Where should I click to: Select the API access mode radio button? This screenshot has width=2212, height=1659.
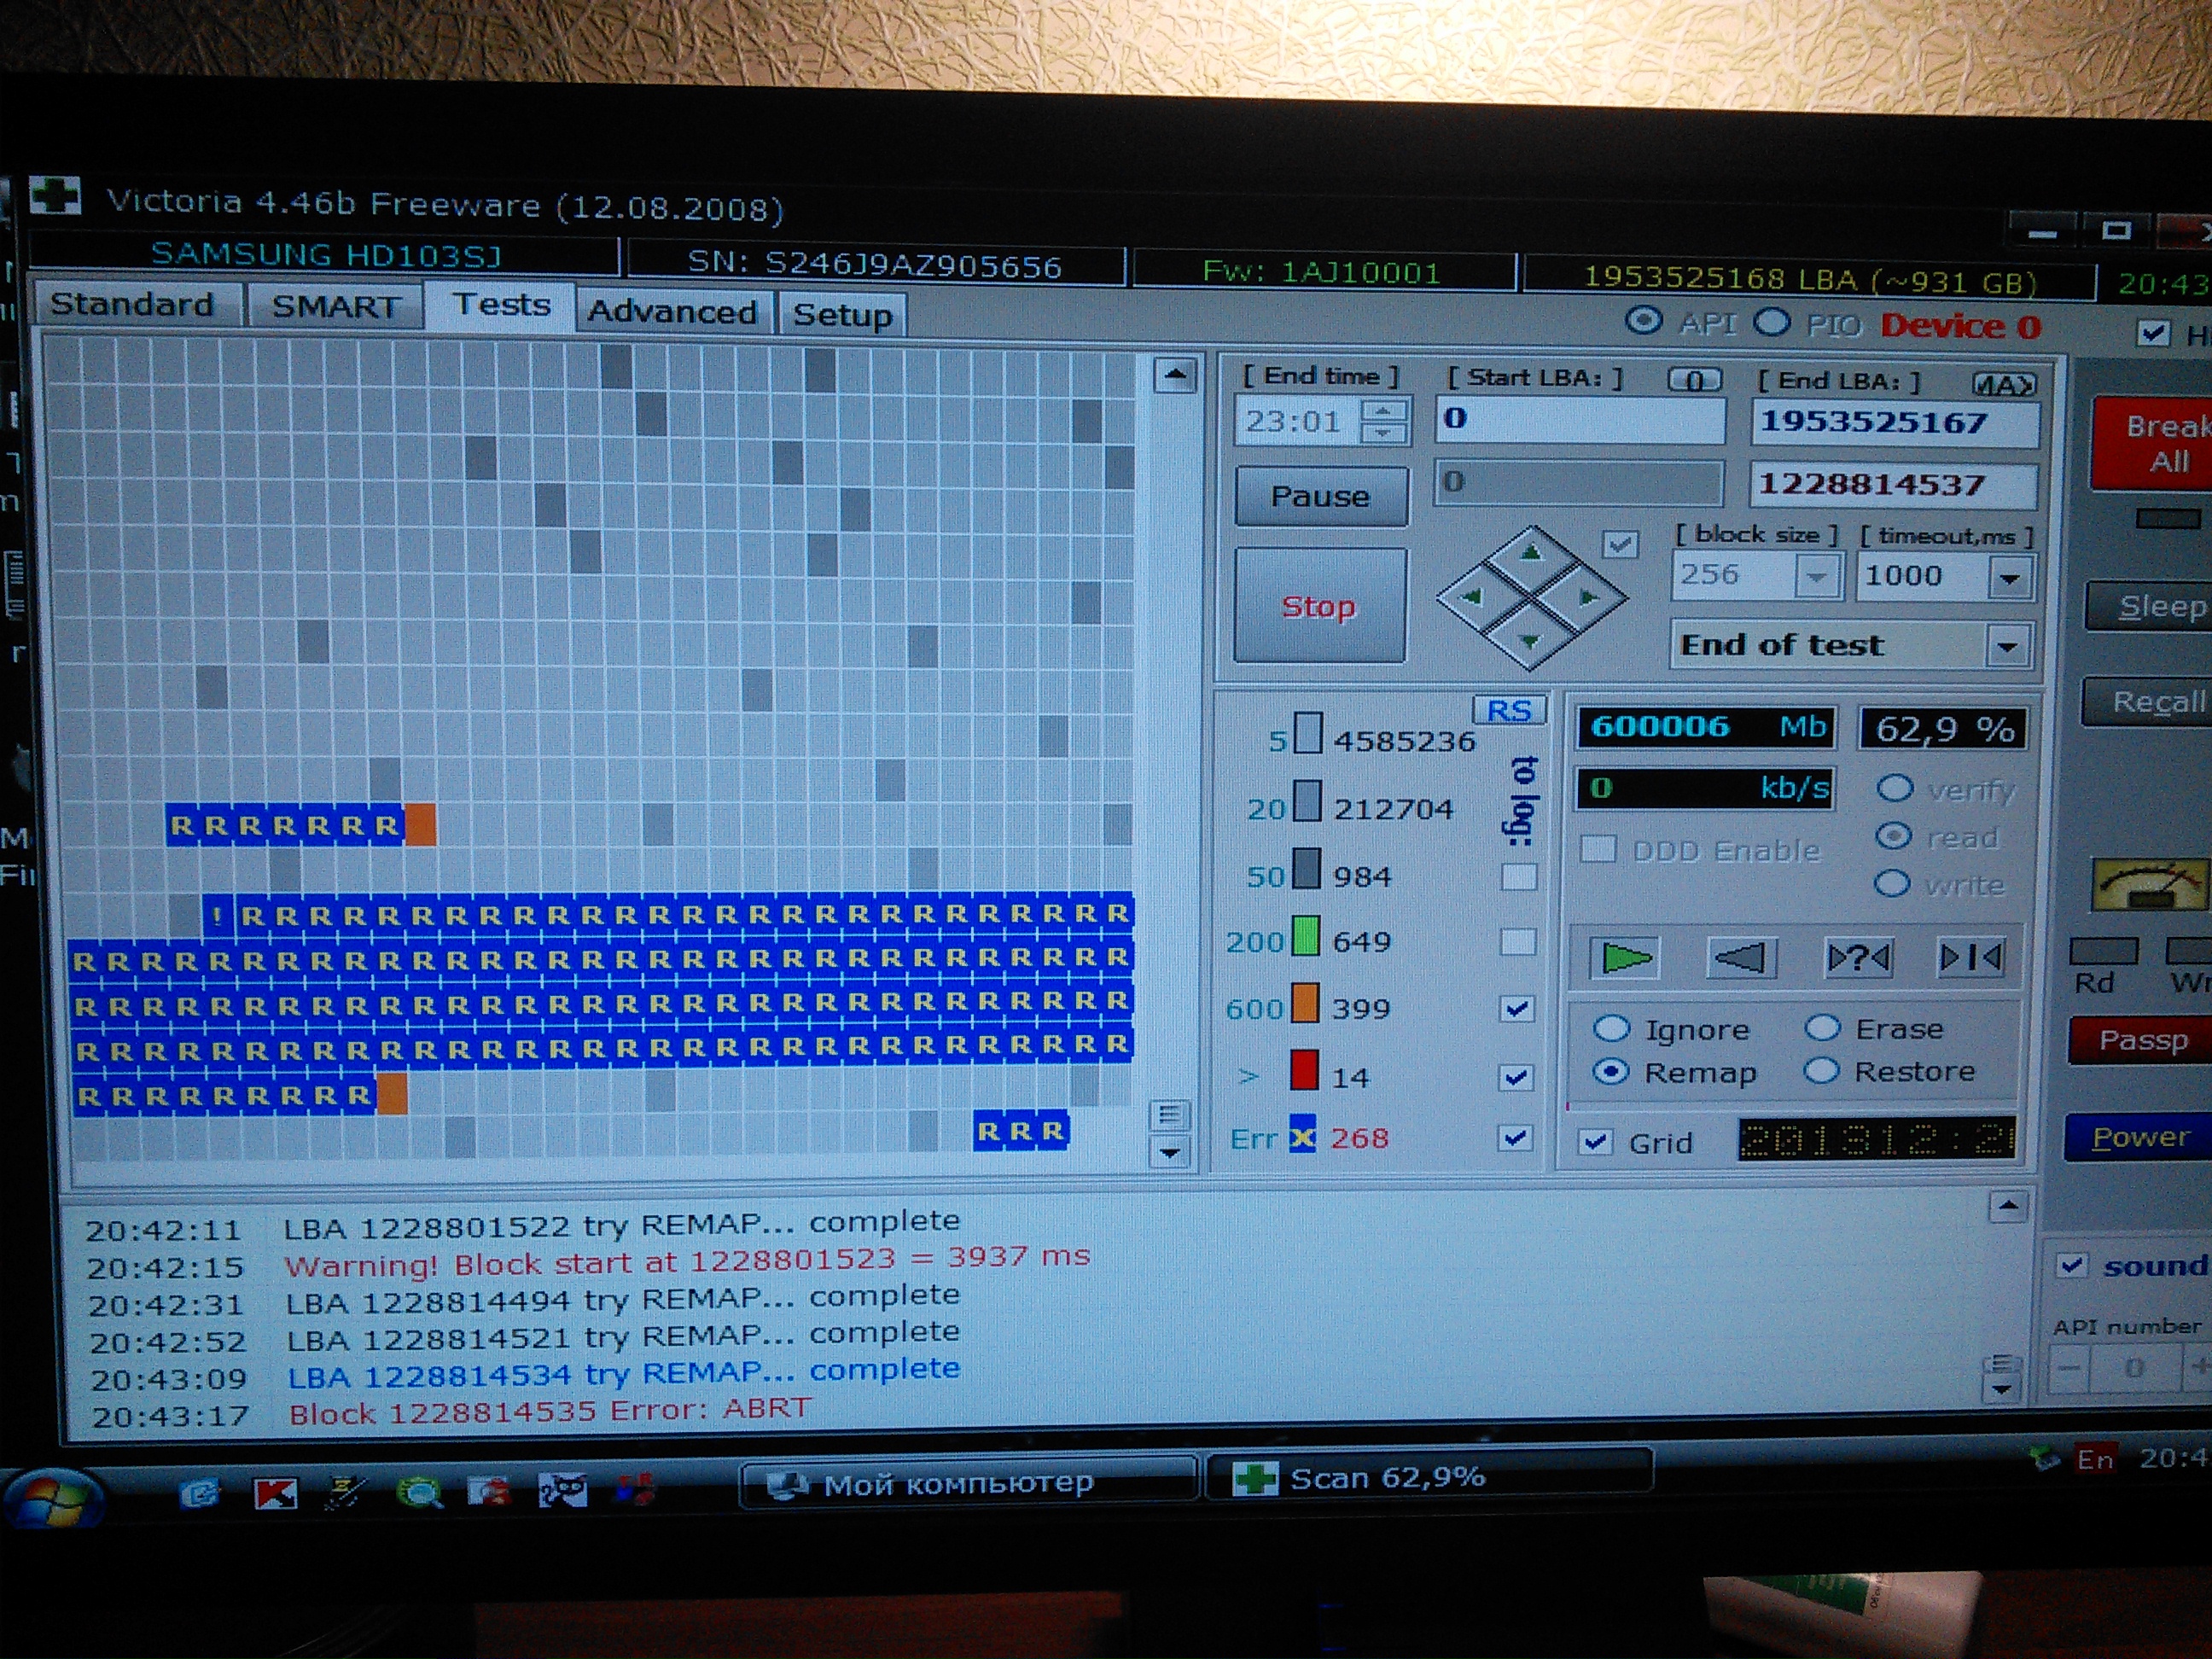[1644, 321]
